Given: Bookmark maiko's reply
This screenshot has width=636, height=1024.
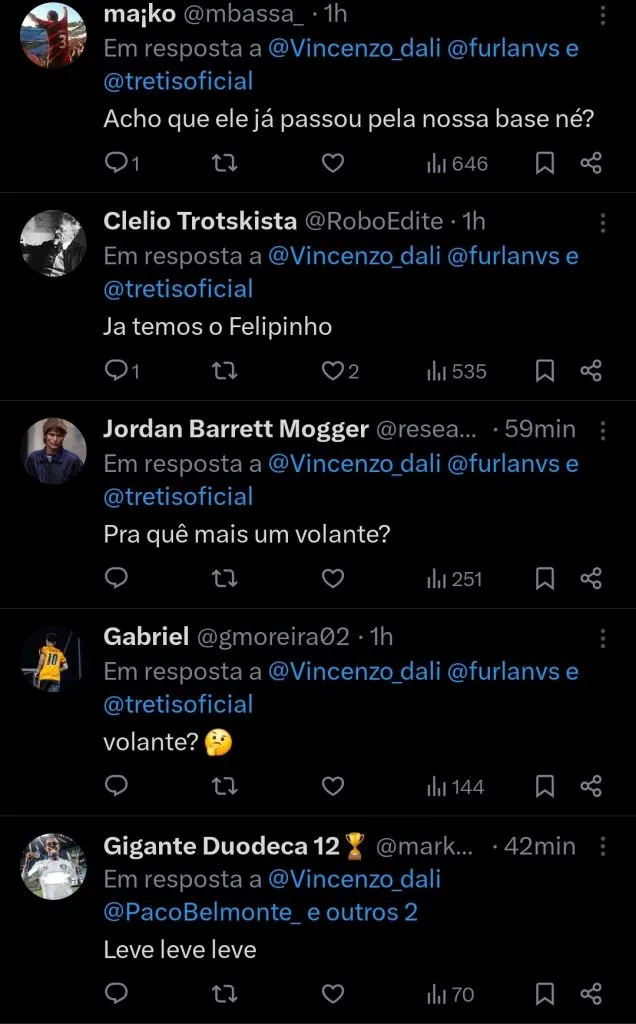Looking at the screenshot, I should 545,163.
